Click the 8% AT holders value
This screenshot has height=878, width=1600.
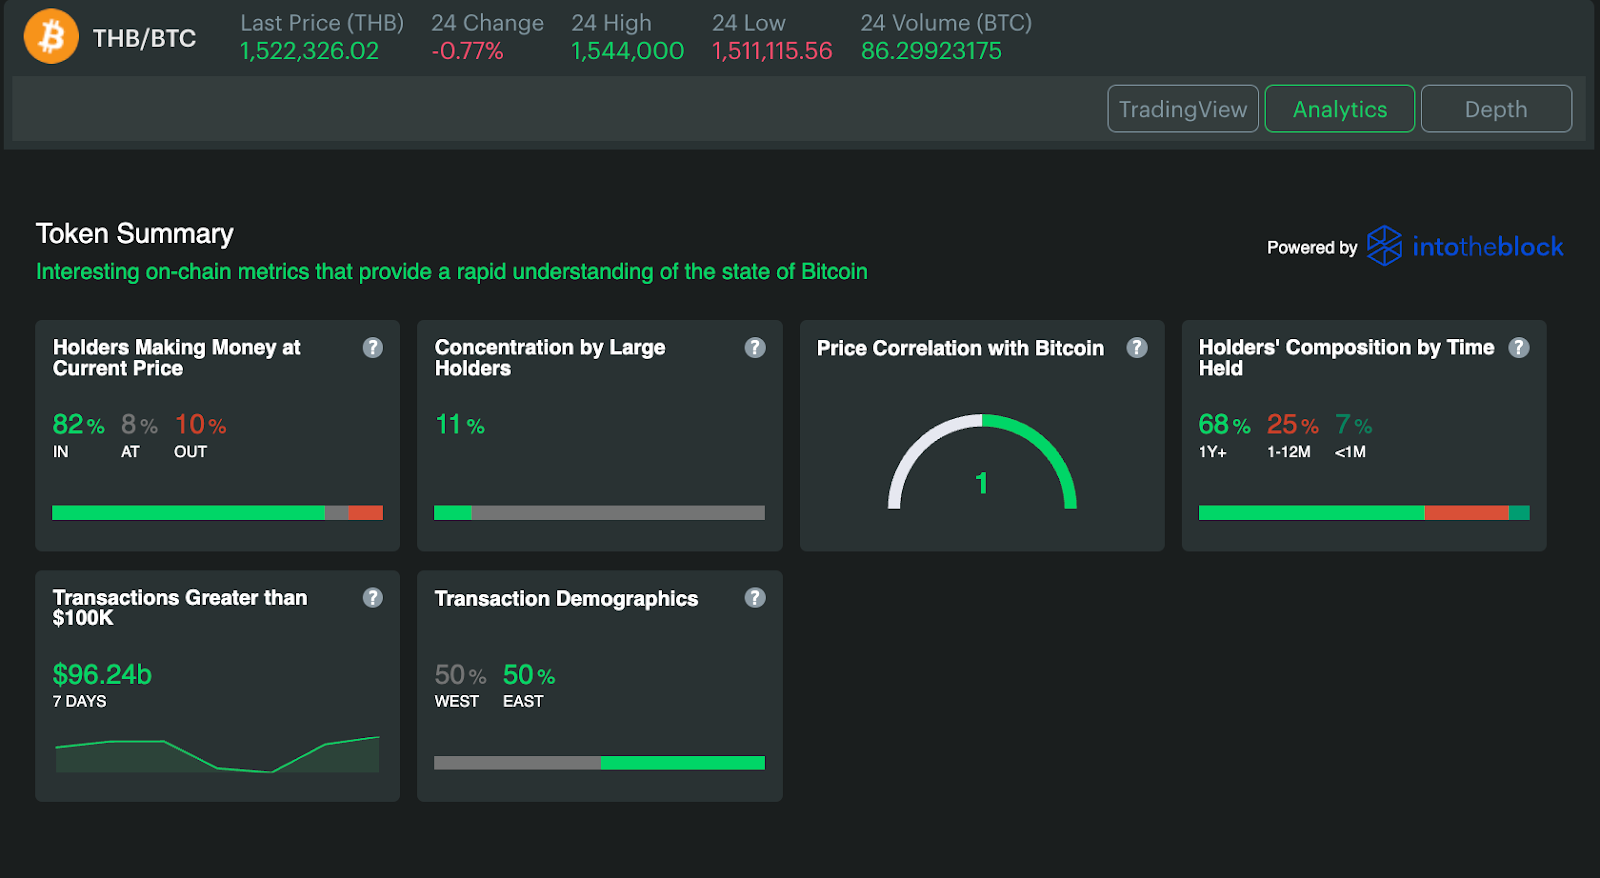click(139, 425)
